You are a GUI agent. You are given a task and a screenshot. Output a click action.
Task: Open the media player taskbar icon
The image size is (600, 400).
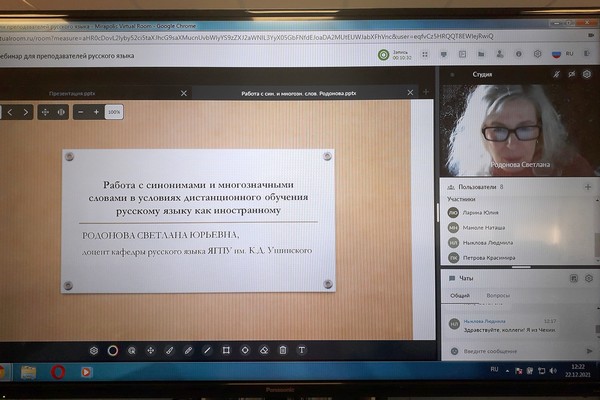pyautogui.click(x=86, y=372)
